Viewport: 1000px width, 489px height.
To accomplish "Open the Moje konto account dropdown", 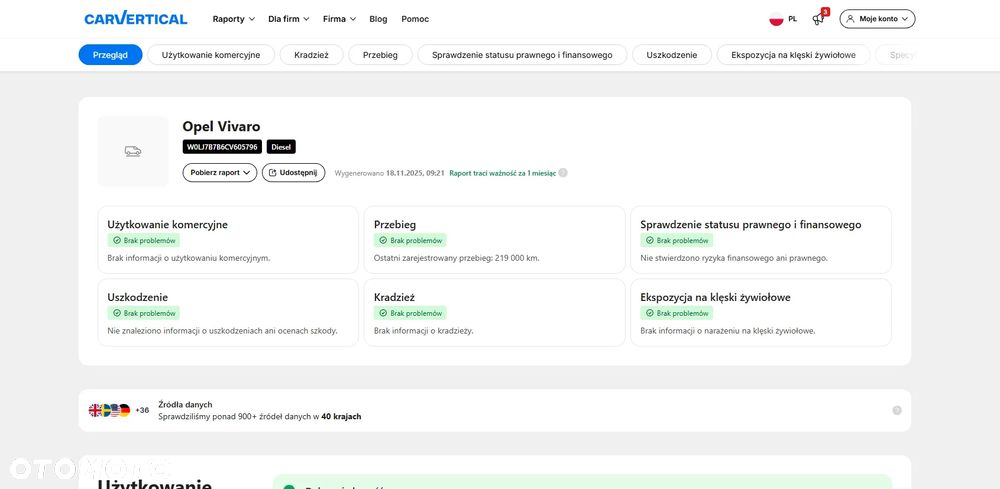I will pos(877,19).
